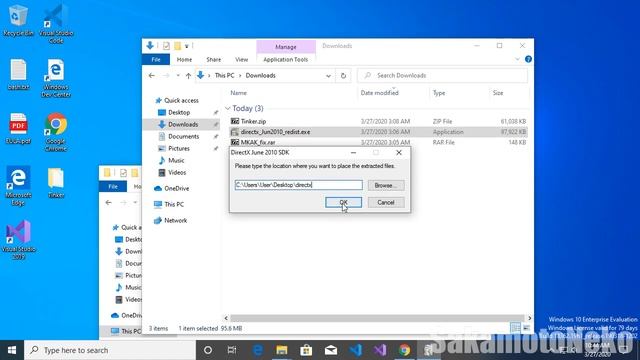Open recent locations dropdown arrow
Image resolution: width=640 pixels, height=360 pixels.
pyautogui.click(x=178, y=76)
